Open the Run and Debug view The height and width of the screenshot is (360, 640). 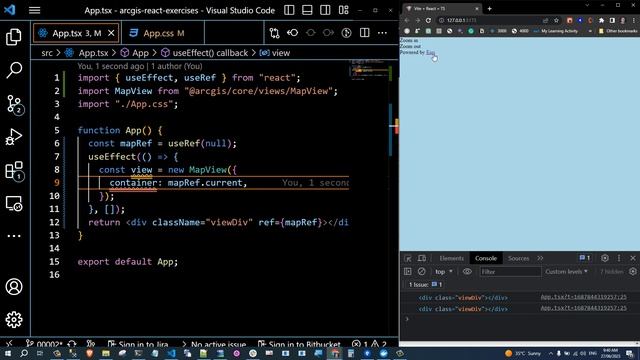tap(14, 137)
